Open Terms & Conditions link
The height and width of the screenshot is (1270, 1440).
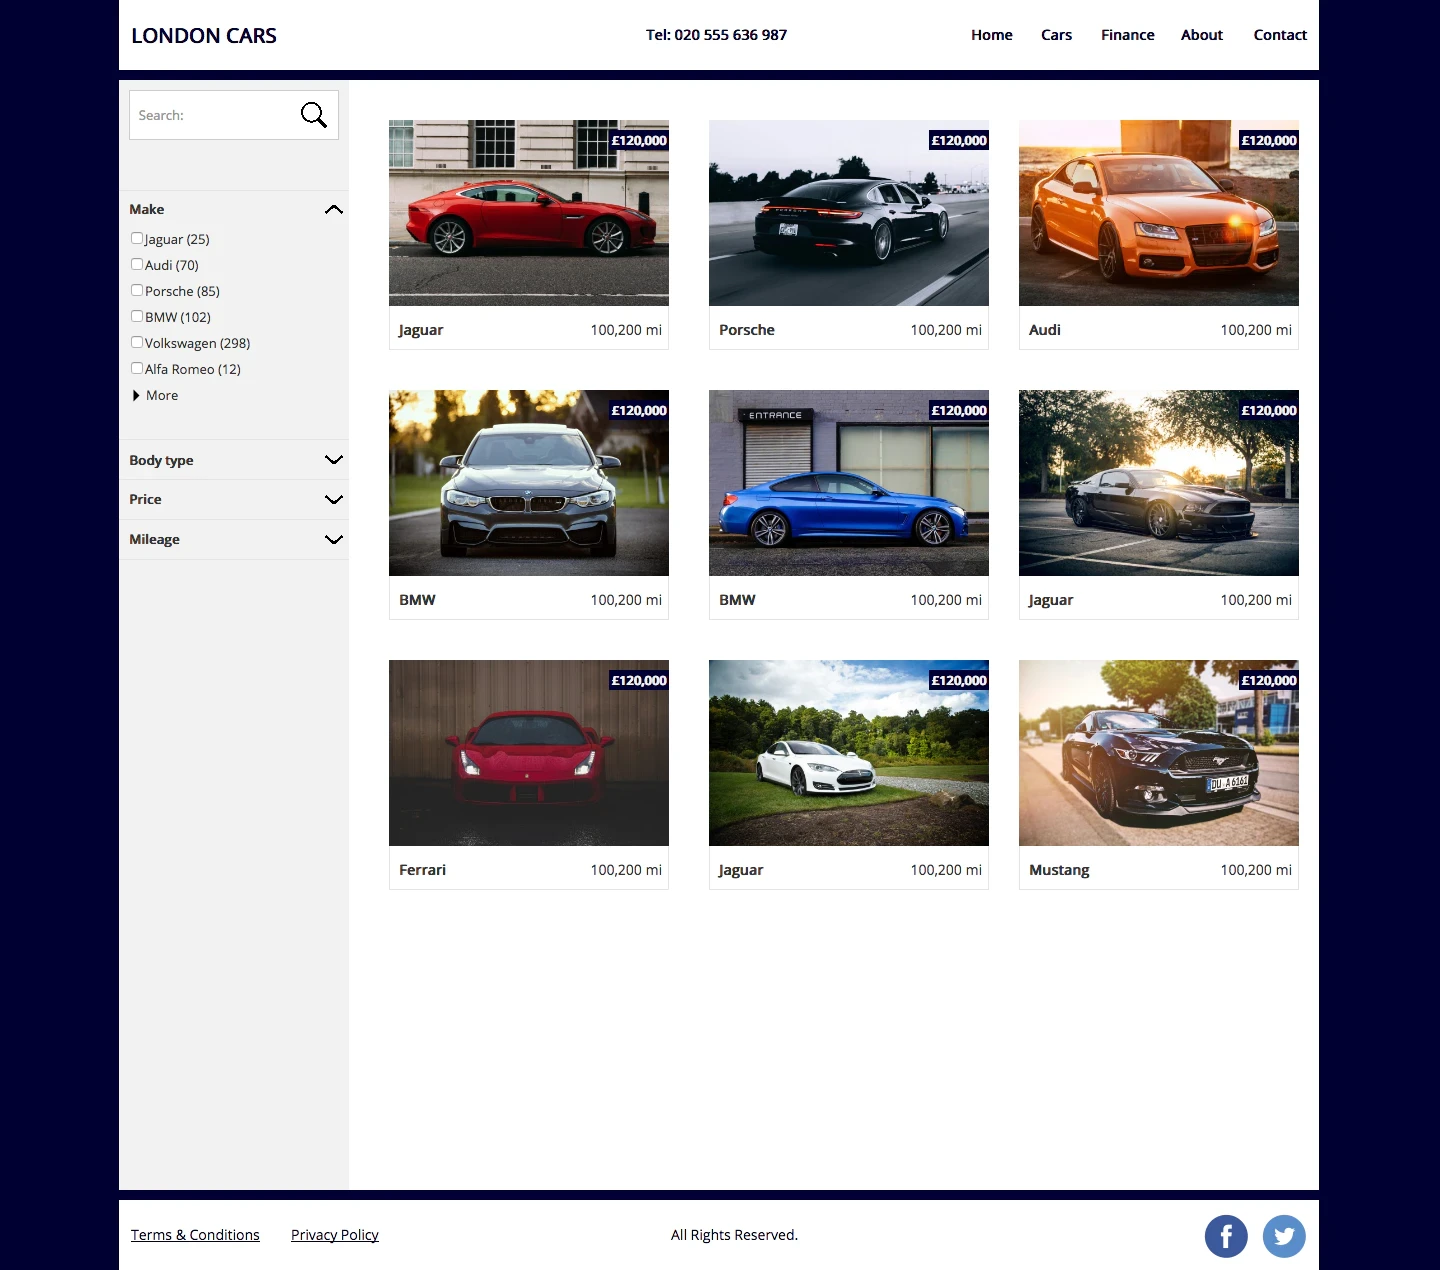[195, 1235]
